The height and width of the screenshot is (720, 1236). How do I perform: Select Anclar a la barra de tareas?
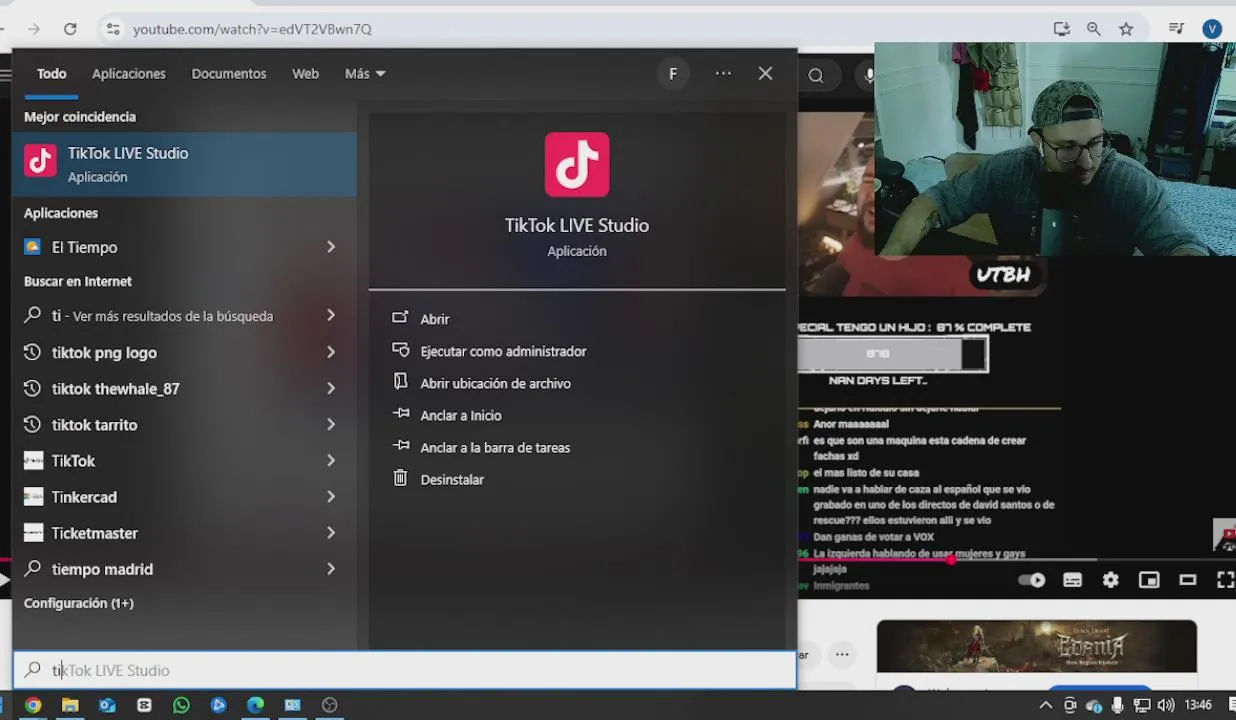495,447
